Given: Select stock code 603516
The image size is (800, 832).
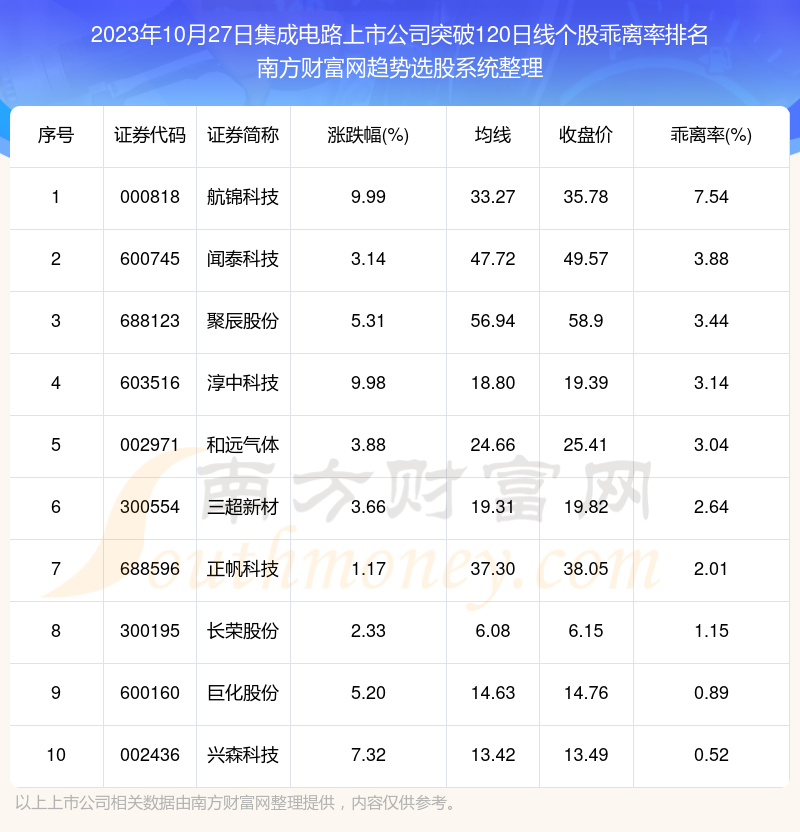Looking at the screenshot, I should [150, 383].
